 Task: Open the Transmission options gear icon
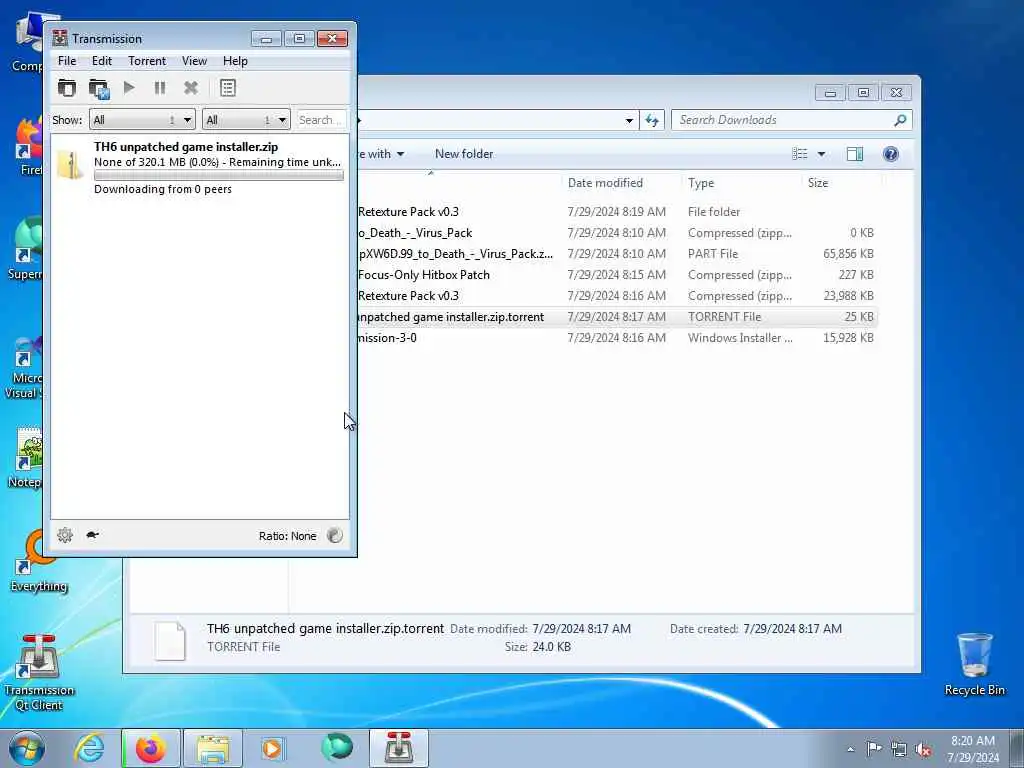(x=65, y=536)
